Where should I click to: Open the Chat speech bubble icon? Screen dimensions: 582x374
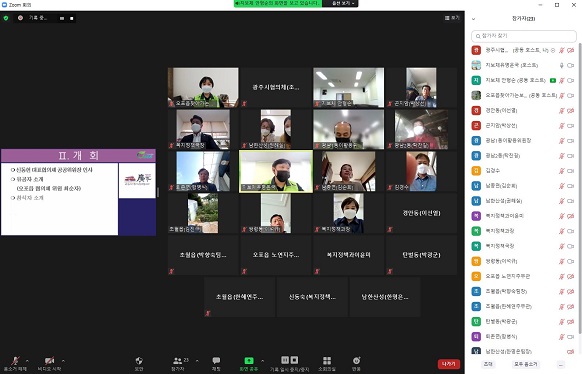[216, 360]
